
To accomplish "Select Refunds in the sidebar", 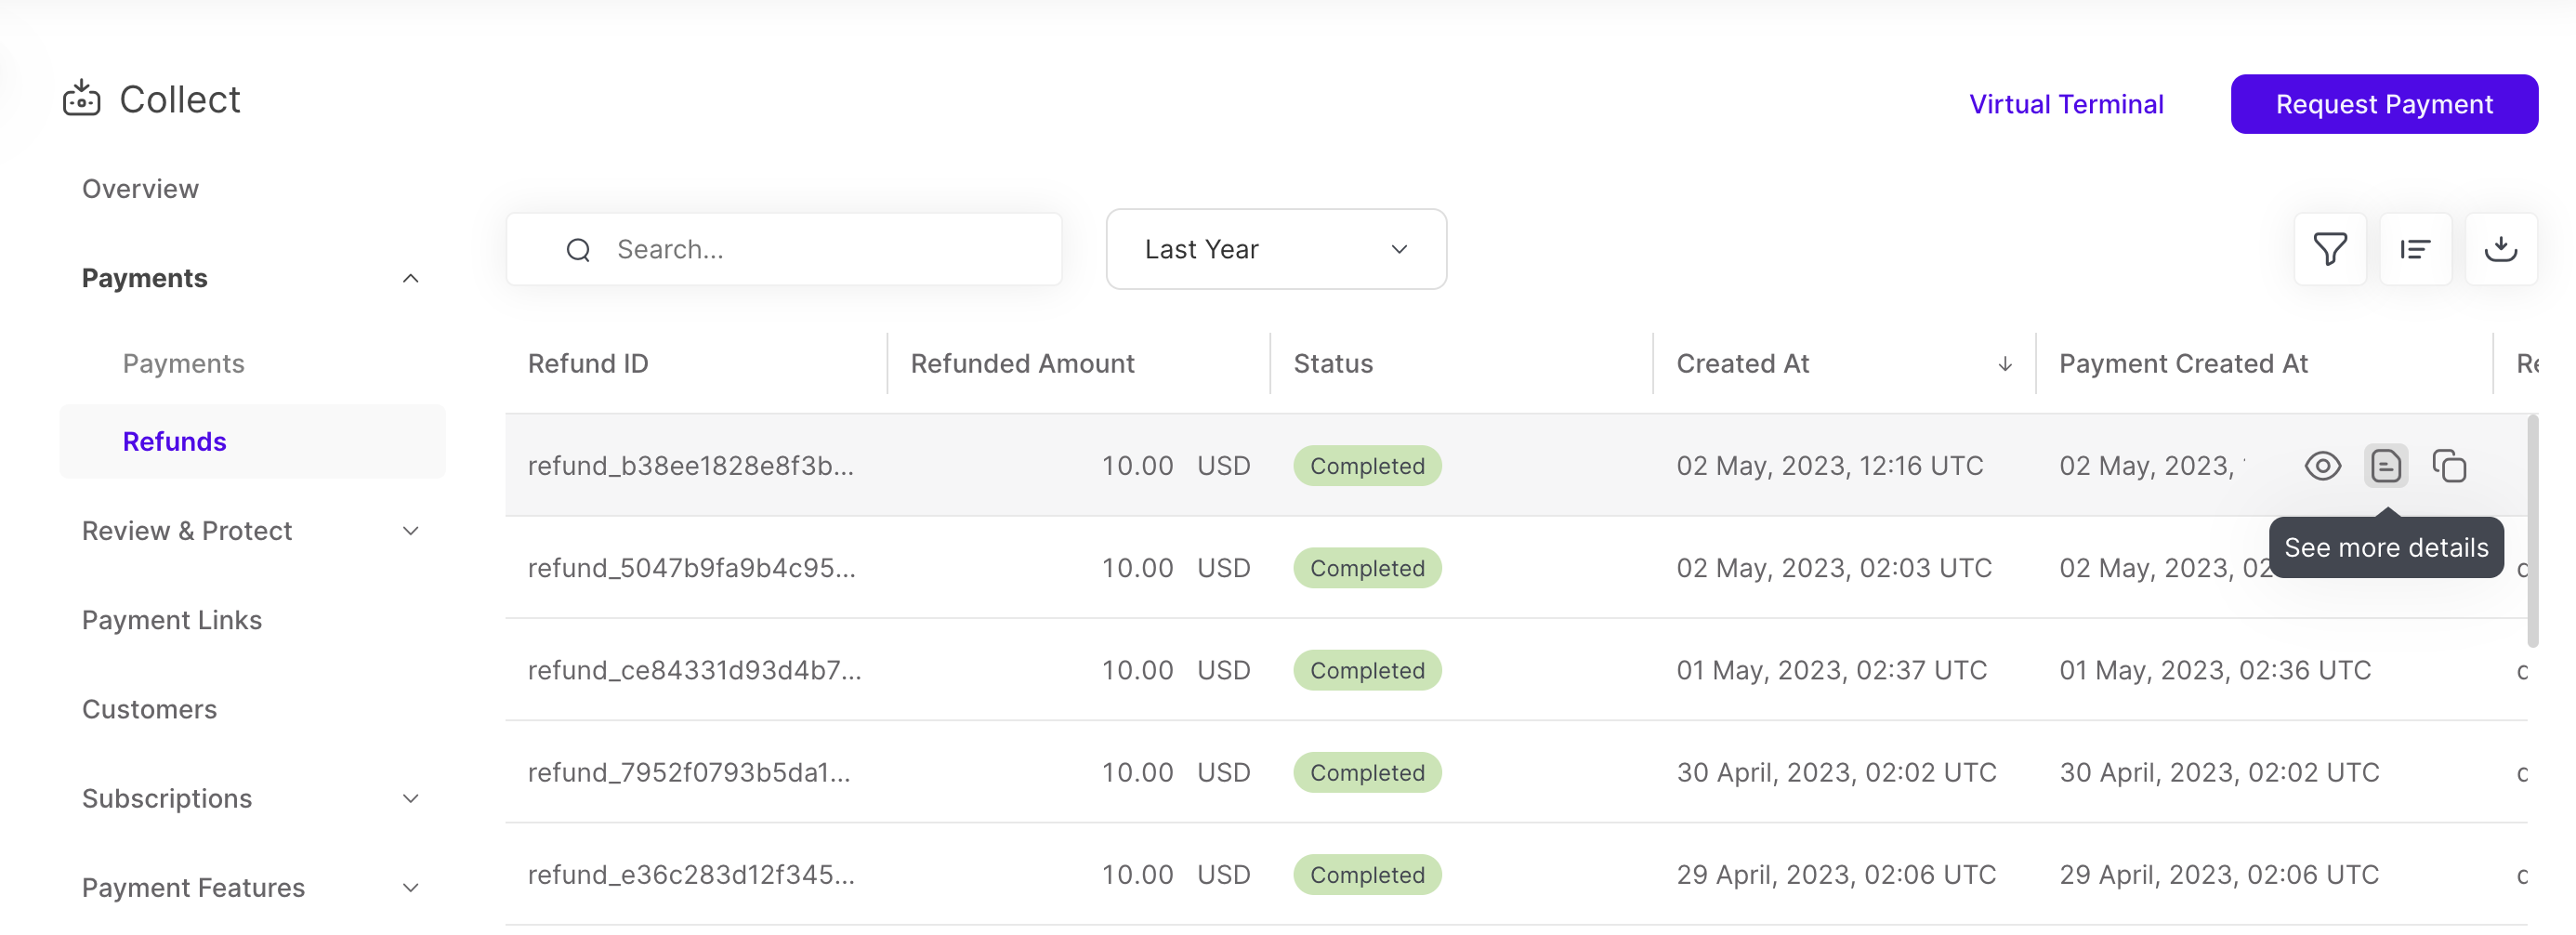I will click(174, 441).
